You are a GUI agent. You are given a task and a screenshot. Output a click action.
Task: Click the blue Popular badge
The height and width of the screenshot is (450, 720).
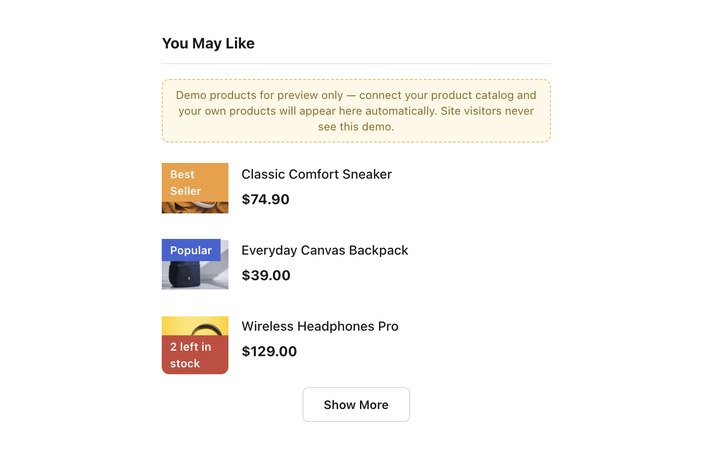click(x=191, y=250)
